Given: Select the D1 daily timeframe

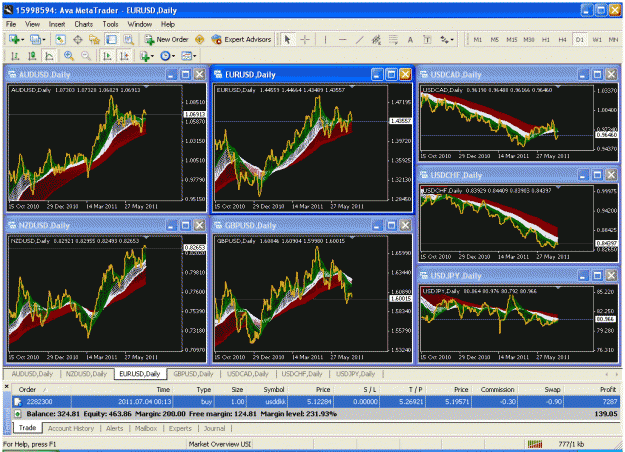Looking at the screenshot, I should tap(580, 39).
